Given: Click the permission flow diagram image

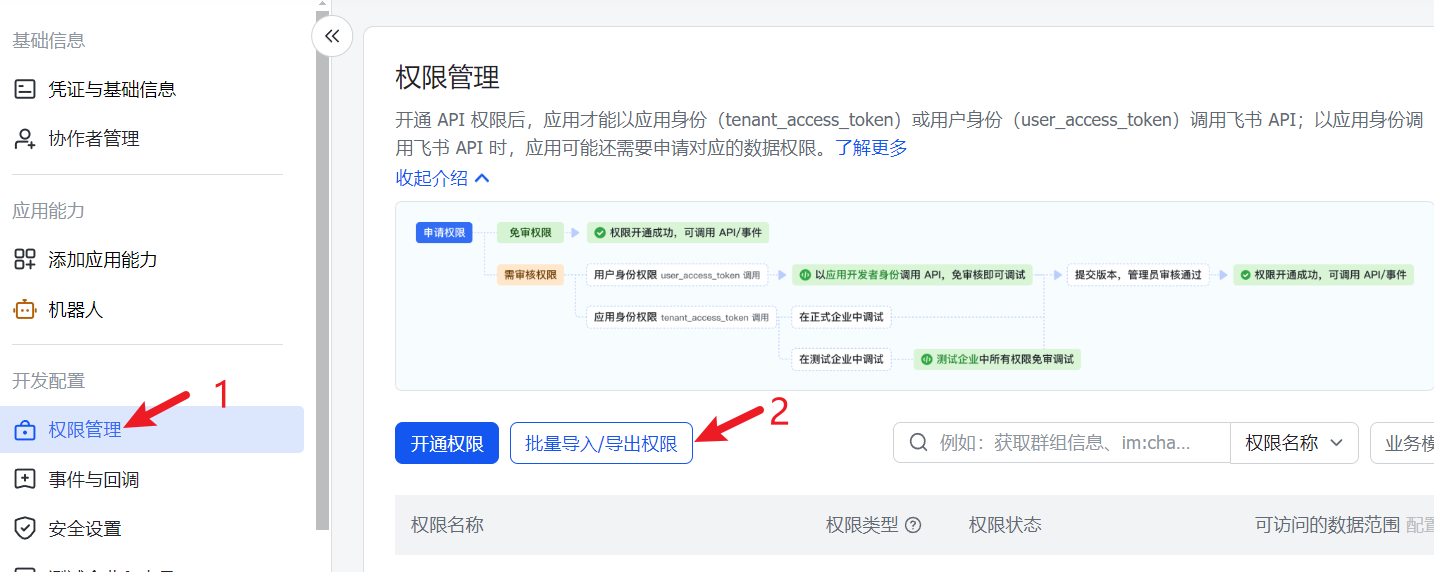Looking at the screenshot, I should 914,296.
